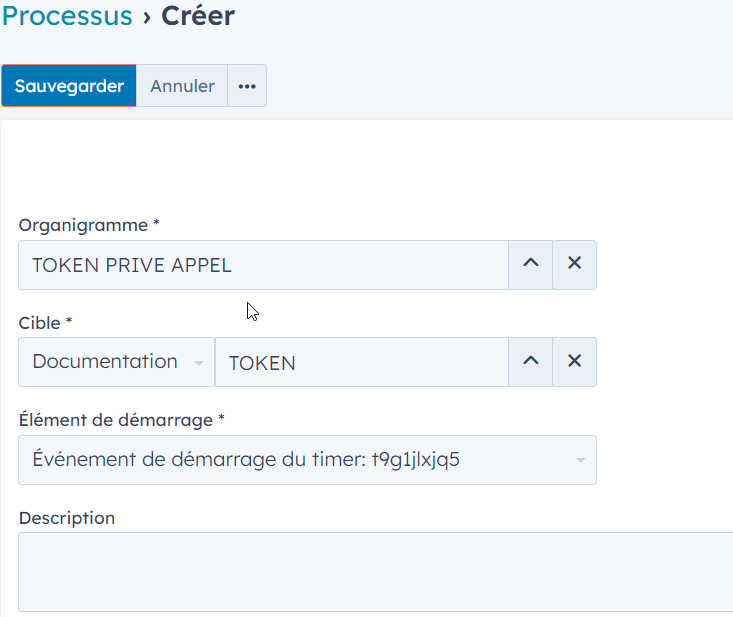Image resolution: width=733 pixels, height=617 pixels.
Task: Open the Documentation type dropdown
Action: [116, 362]
